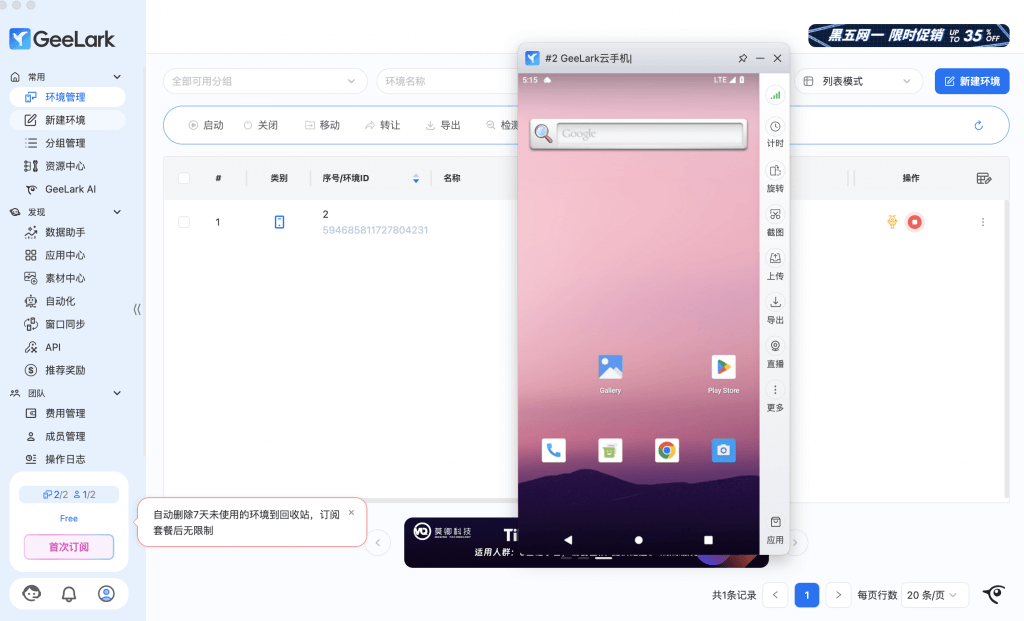Open the Play Store app on phone
The height and width of the screenshot is (621, 1024).
(x=723, y=367)
